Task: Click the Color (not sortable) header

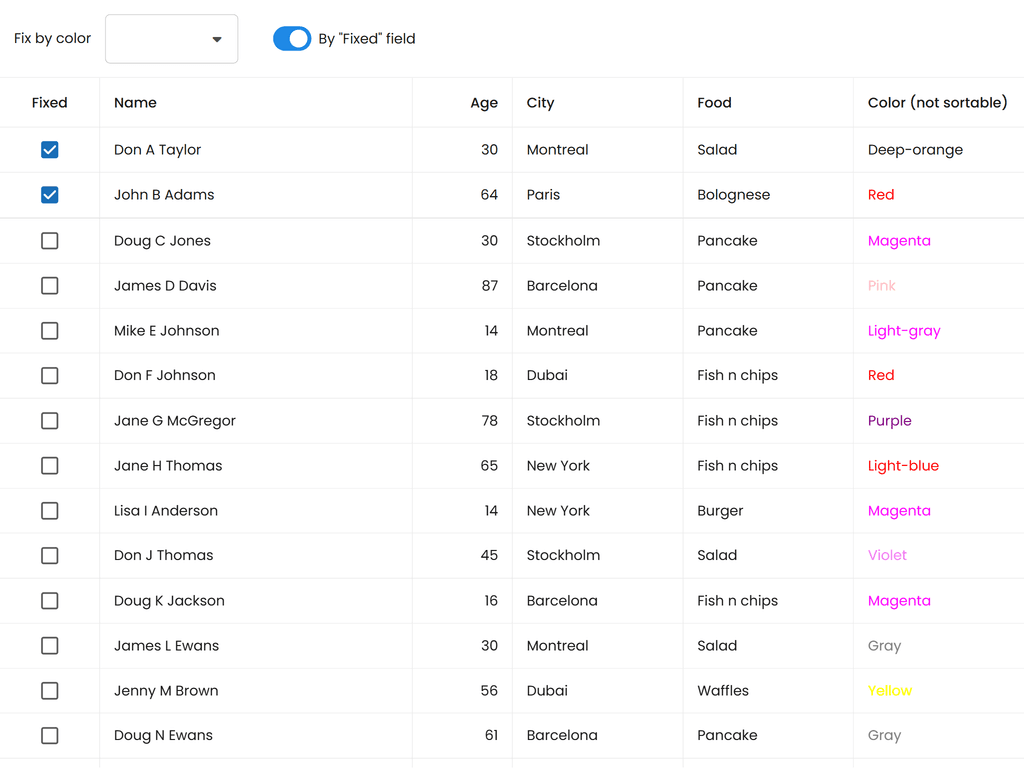Action: [x=937, y=103]
